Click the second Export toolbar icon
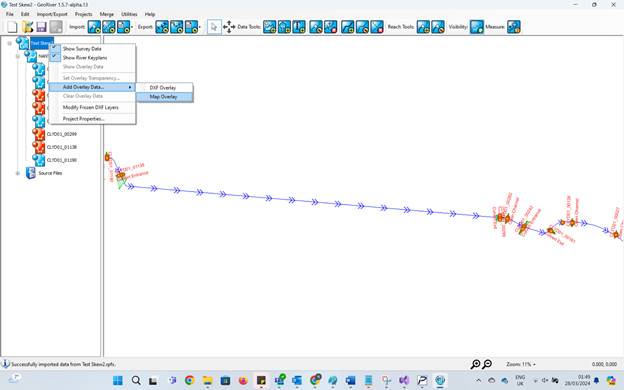 coord(176,27)
